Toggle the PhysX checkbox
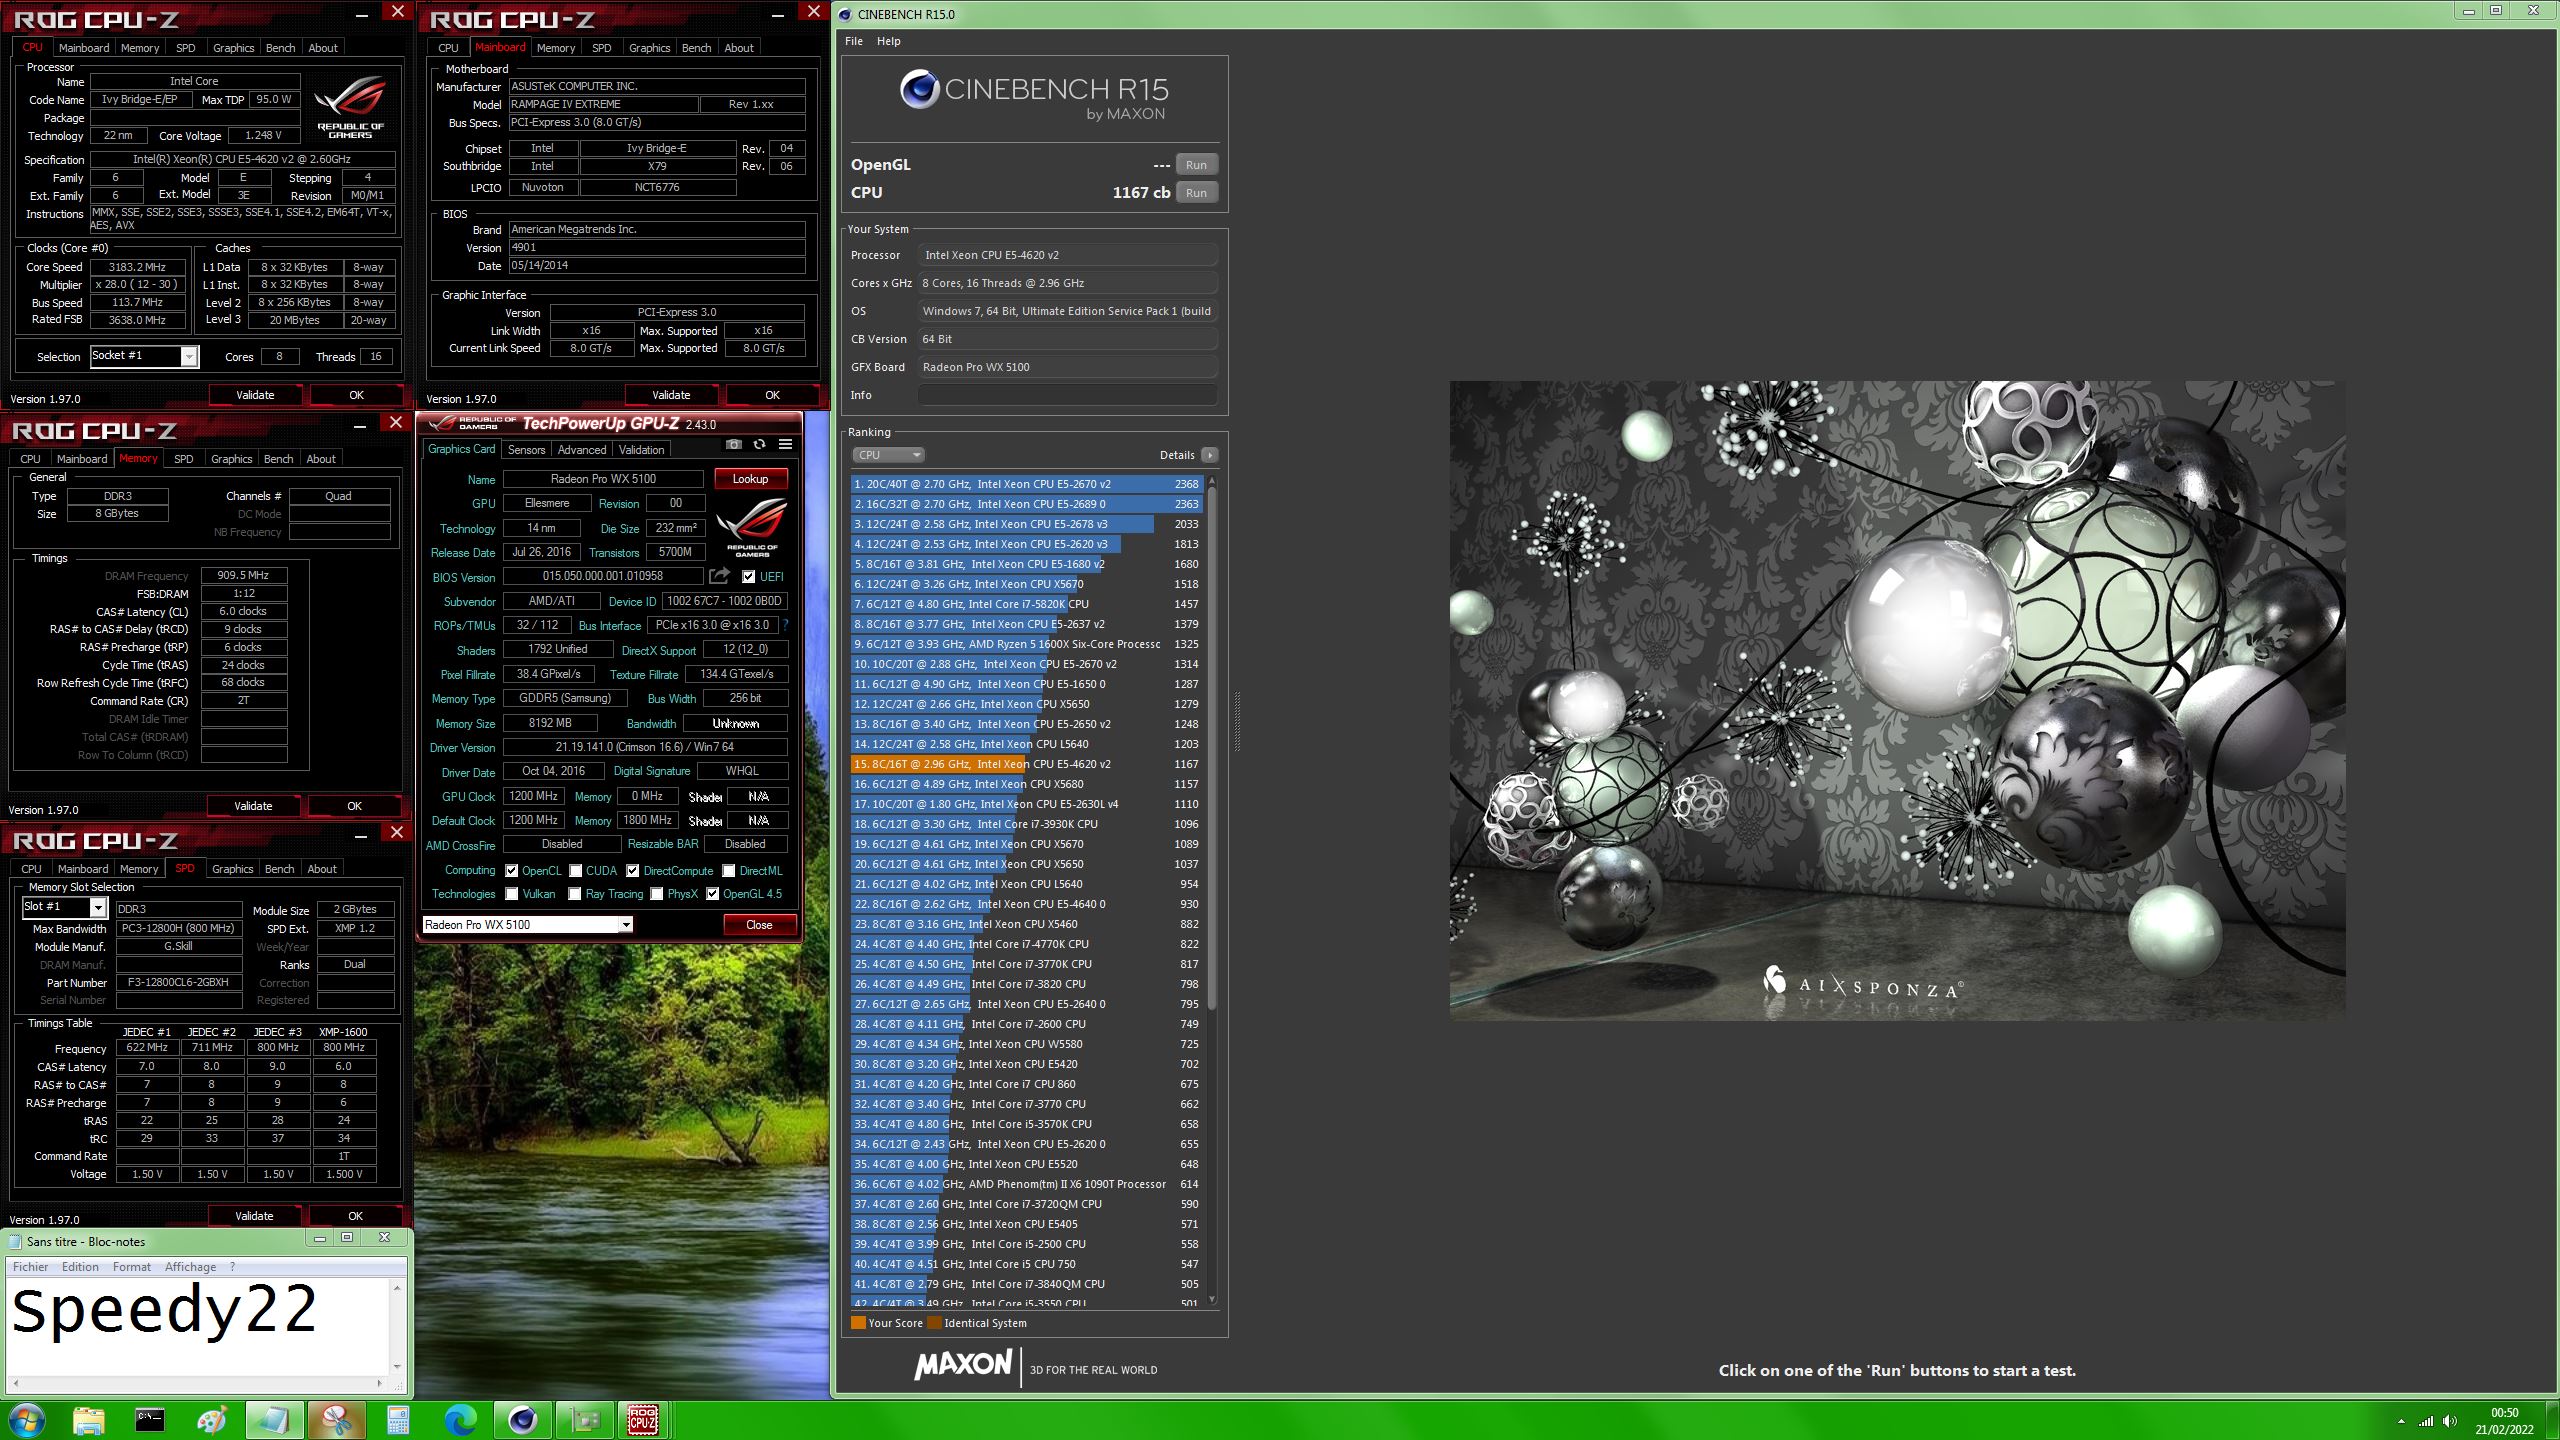The height and width of the screenshot is (1440, 2560). pos(657,894)
